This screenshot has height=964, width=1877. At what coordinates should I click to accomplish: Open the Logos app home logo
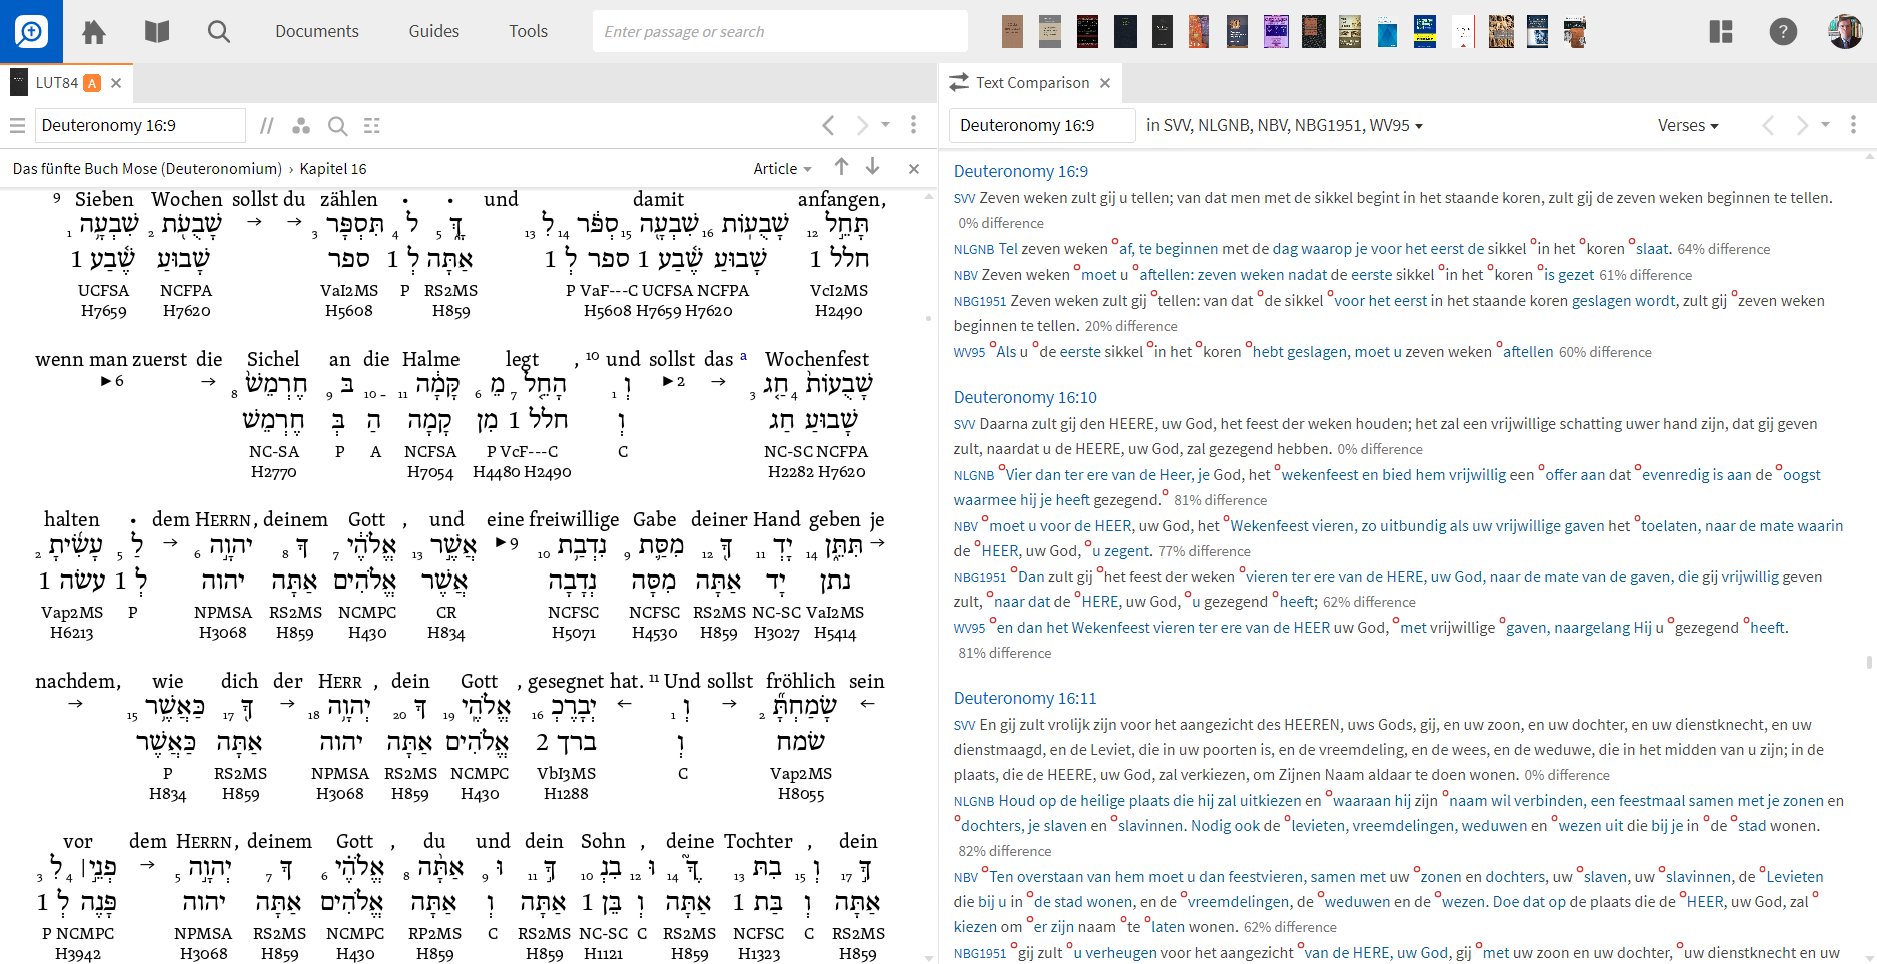(31, 31)
